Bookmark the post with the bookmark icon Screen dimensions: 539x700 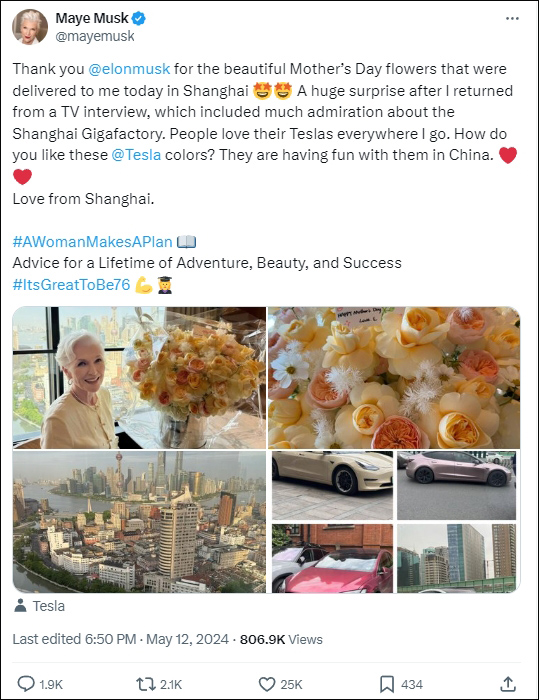387,684
